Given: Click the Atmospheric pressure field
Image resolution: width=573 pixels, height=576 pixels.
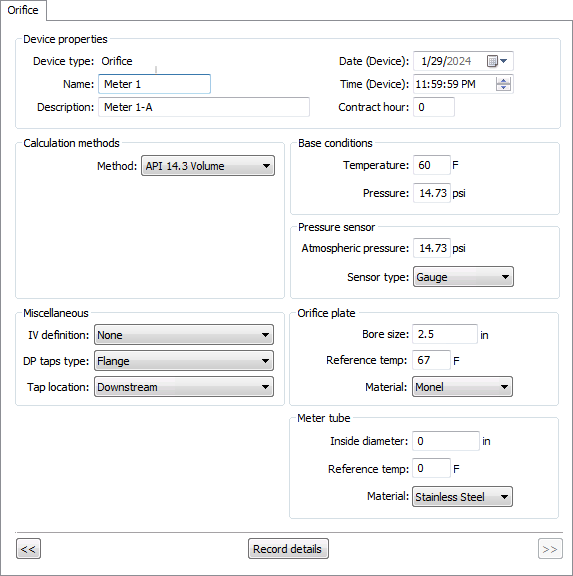Looking at the screenshot, I should coord(432,248).
